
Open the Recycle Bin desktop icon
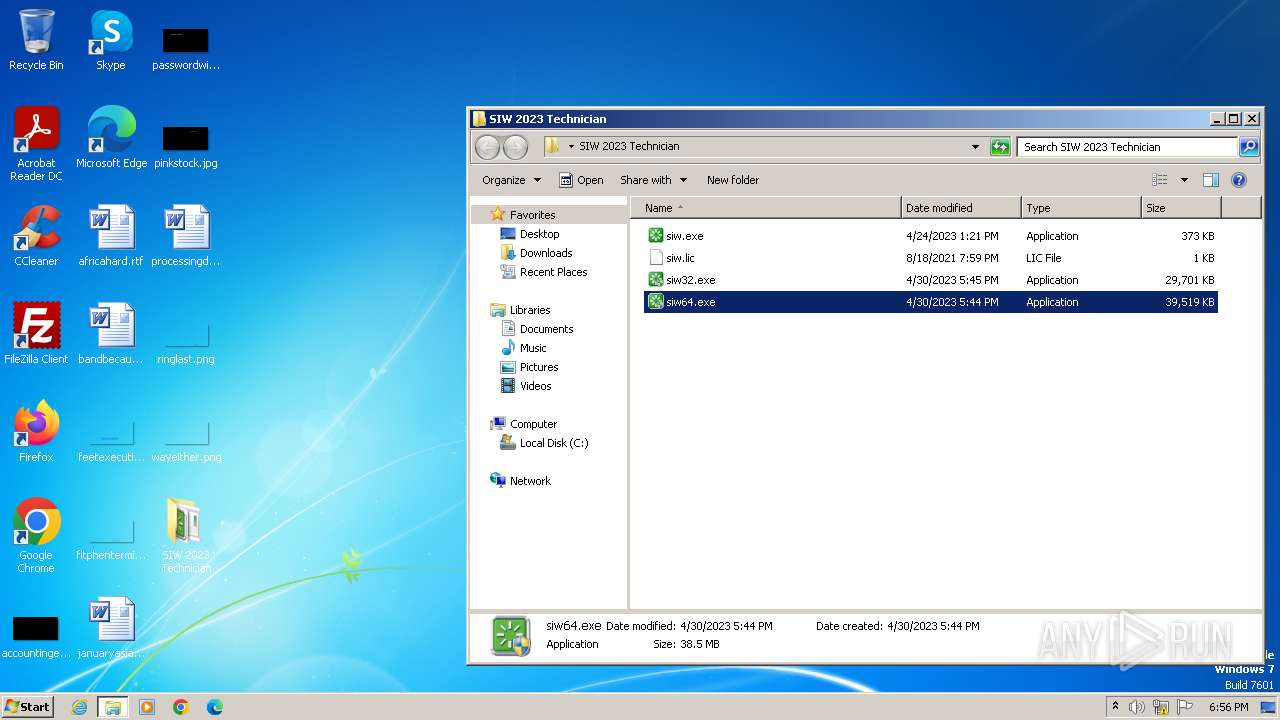tap(36, 40)
